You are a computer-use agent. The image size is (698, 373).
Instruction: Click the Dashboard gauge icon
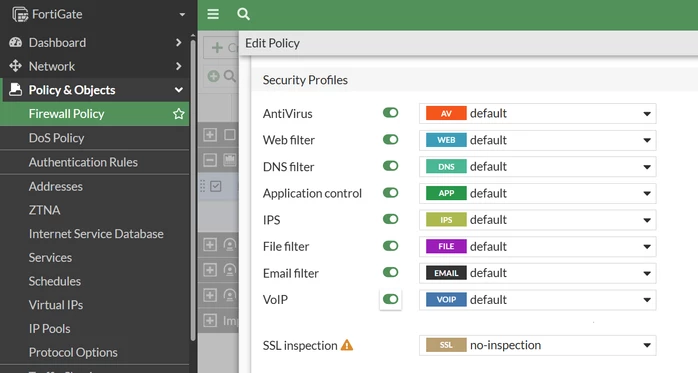[16, 42]
